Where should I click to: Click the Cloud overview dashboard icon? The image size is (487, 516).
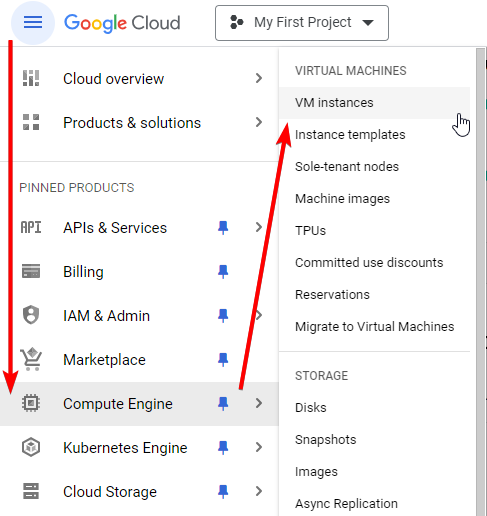(x=31, y=78)
